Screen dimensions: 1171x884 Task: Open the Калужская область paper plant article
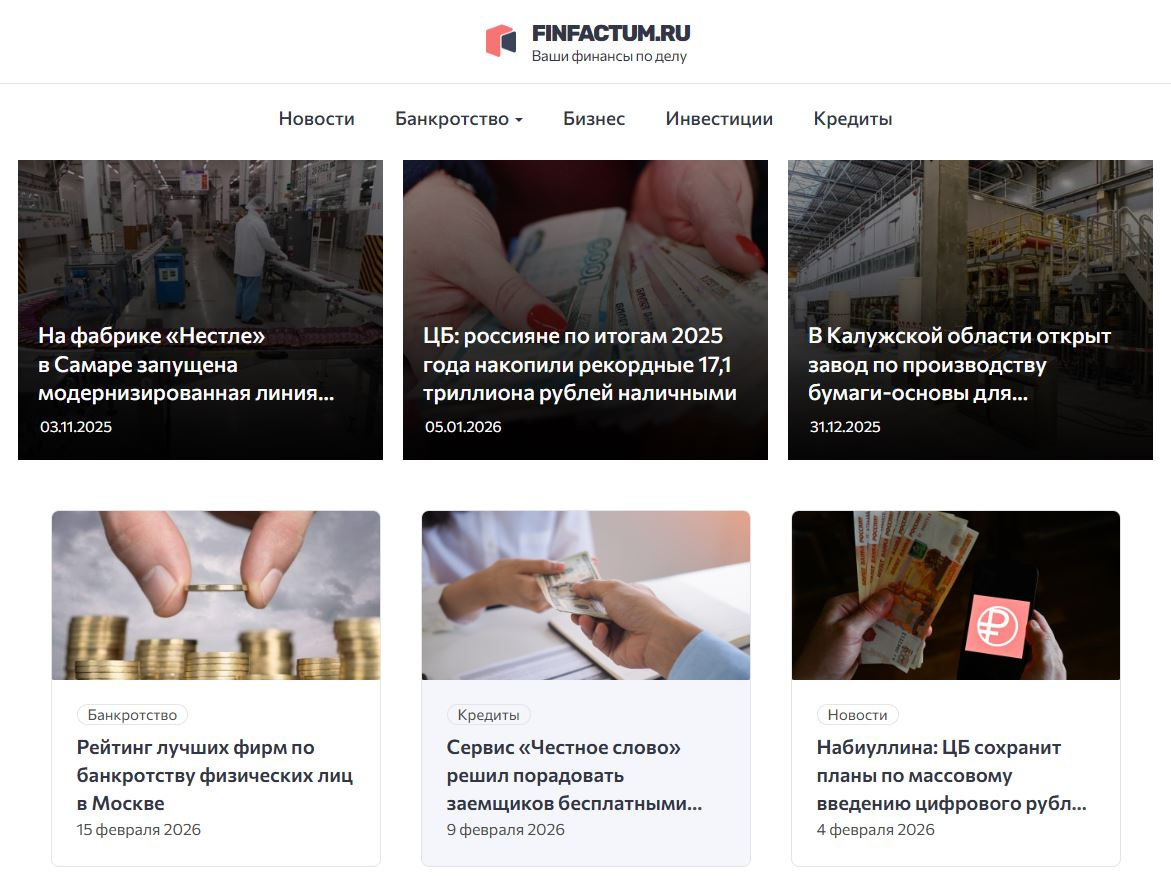[x=970, y=310]
